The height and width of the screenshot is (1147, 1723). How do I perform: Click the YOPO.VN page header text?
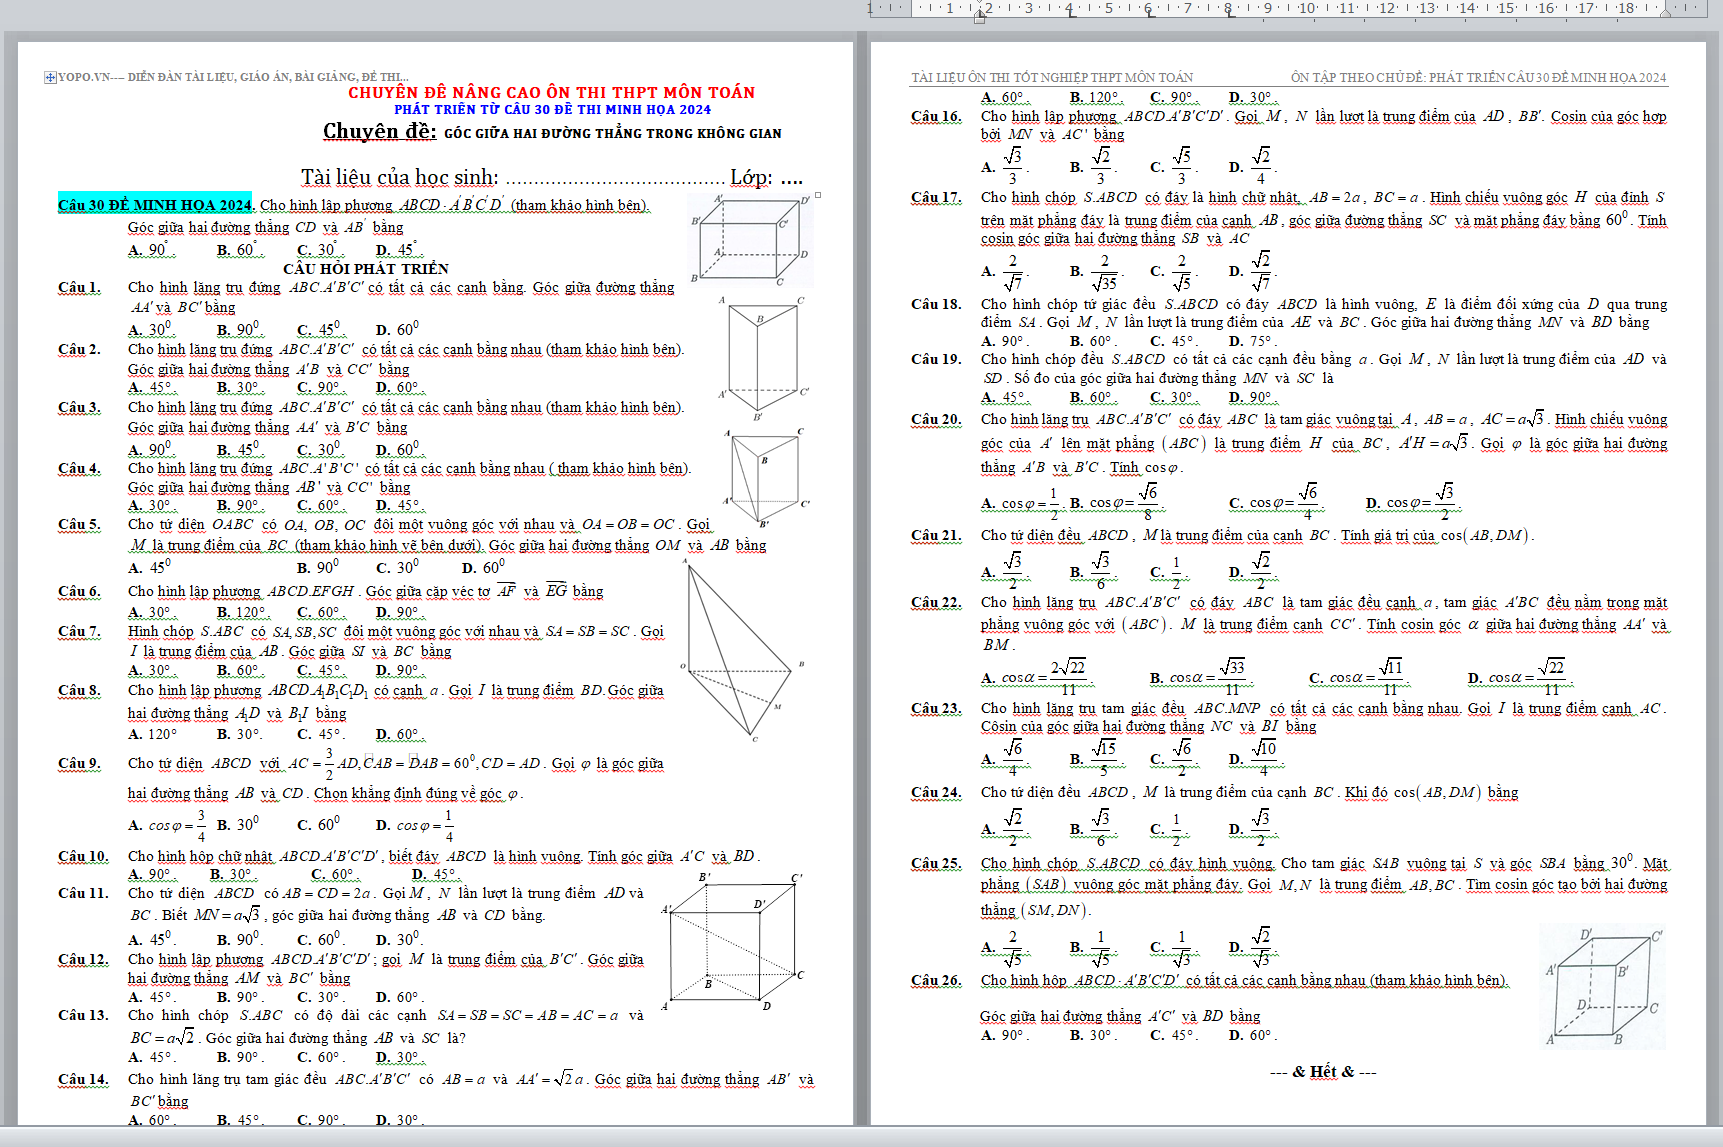234,77
